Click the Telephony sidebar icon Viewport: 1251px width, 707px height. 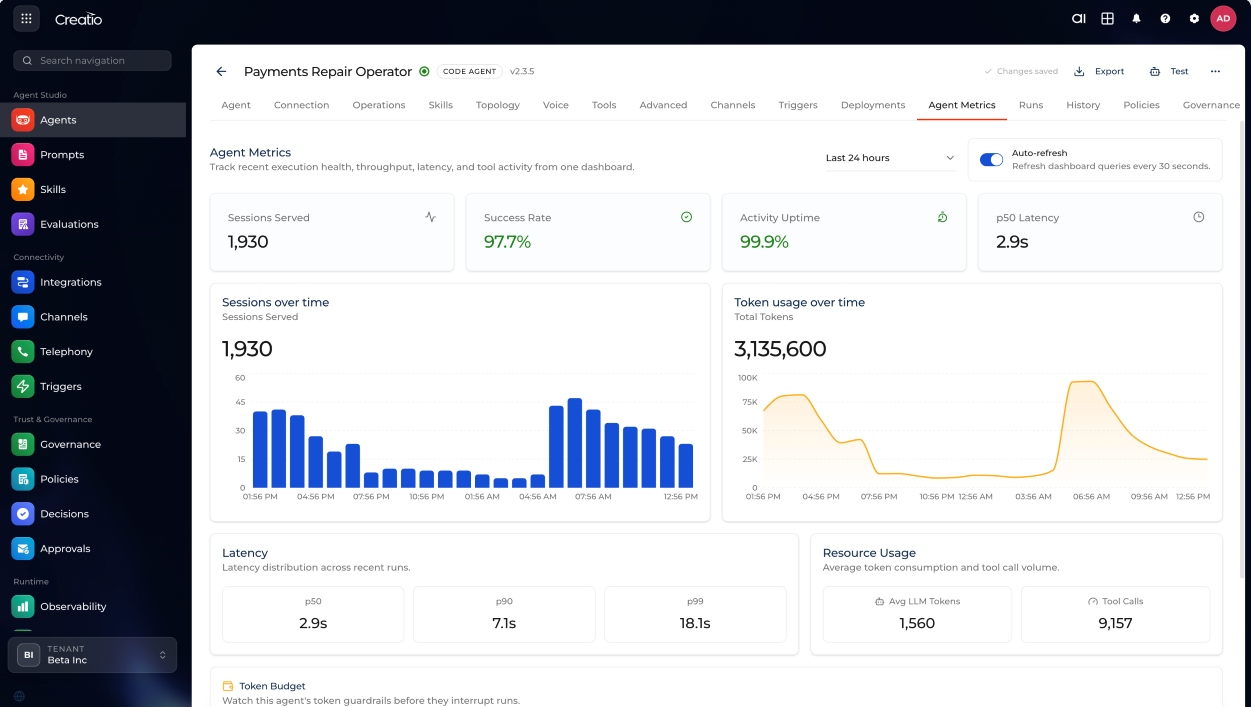click(23, 352)
